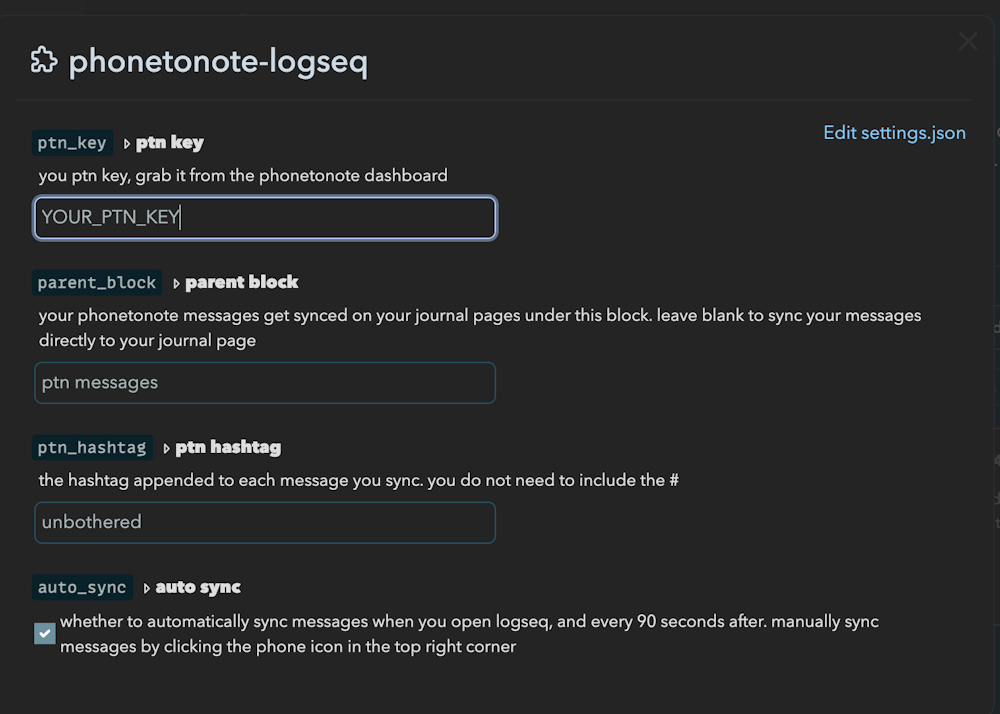Expand the arrow next to 'ptn key'
This screenshot has width=1000, height=714.
point(126,144)
